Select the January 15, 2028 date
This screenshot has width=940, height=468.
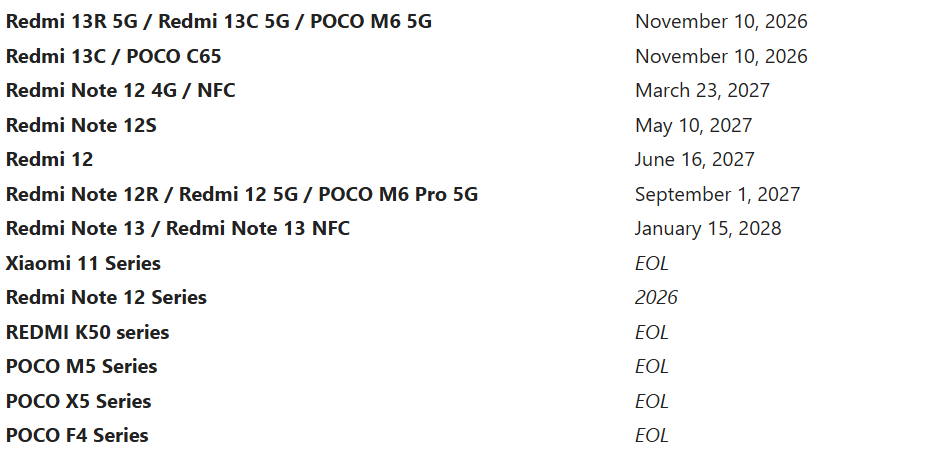click(708, 229)
